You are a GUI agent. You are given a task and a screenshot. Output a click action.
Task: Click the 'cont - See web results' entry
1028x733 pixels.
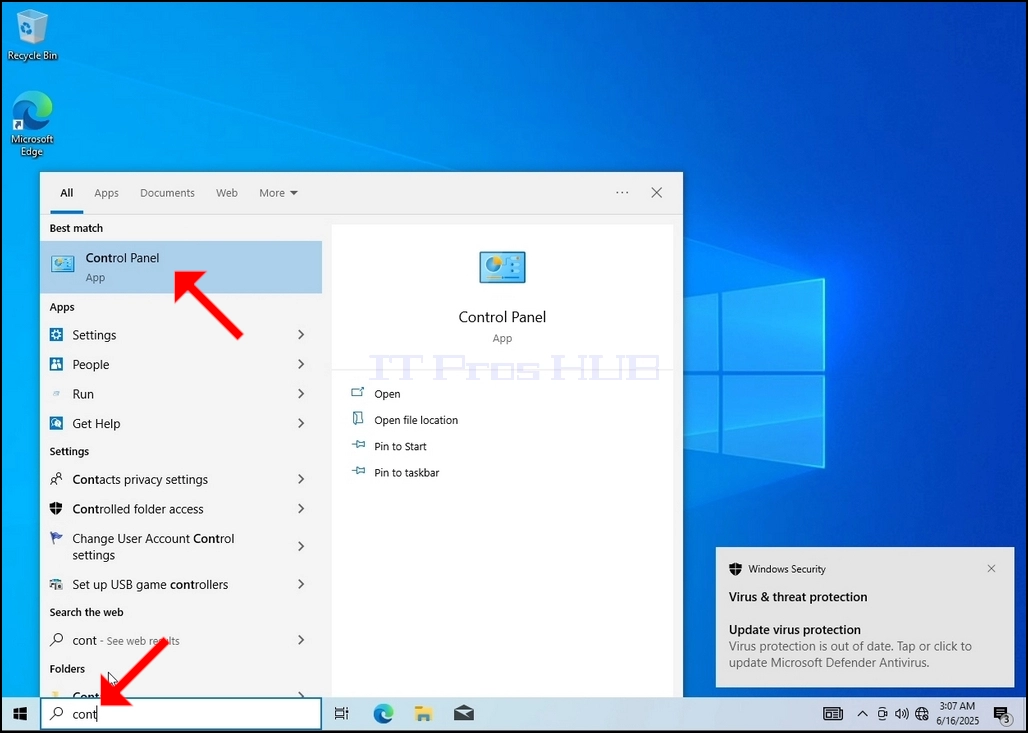181,640
